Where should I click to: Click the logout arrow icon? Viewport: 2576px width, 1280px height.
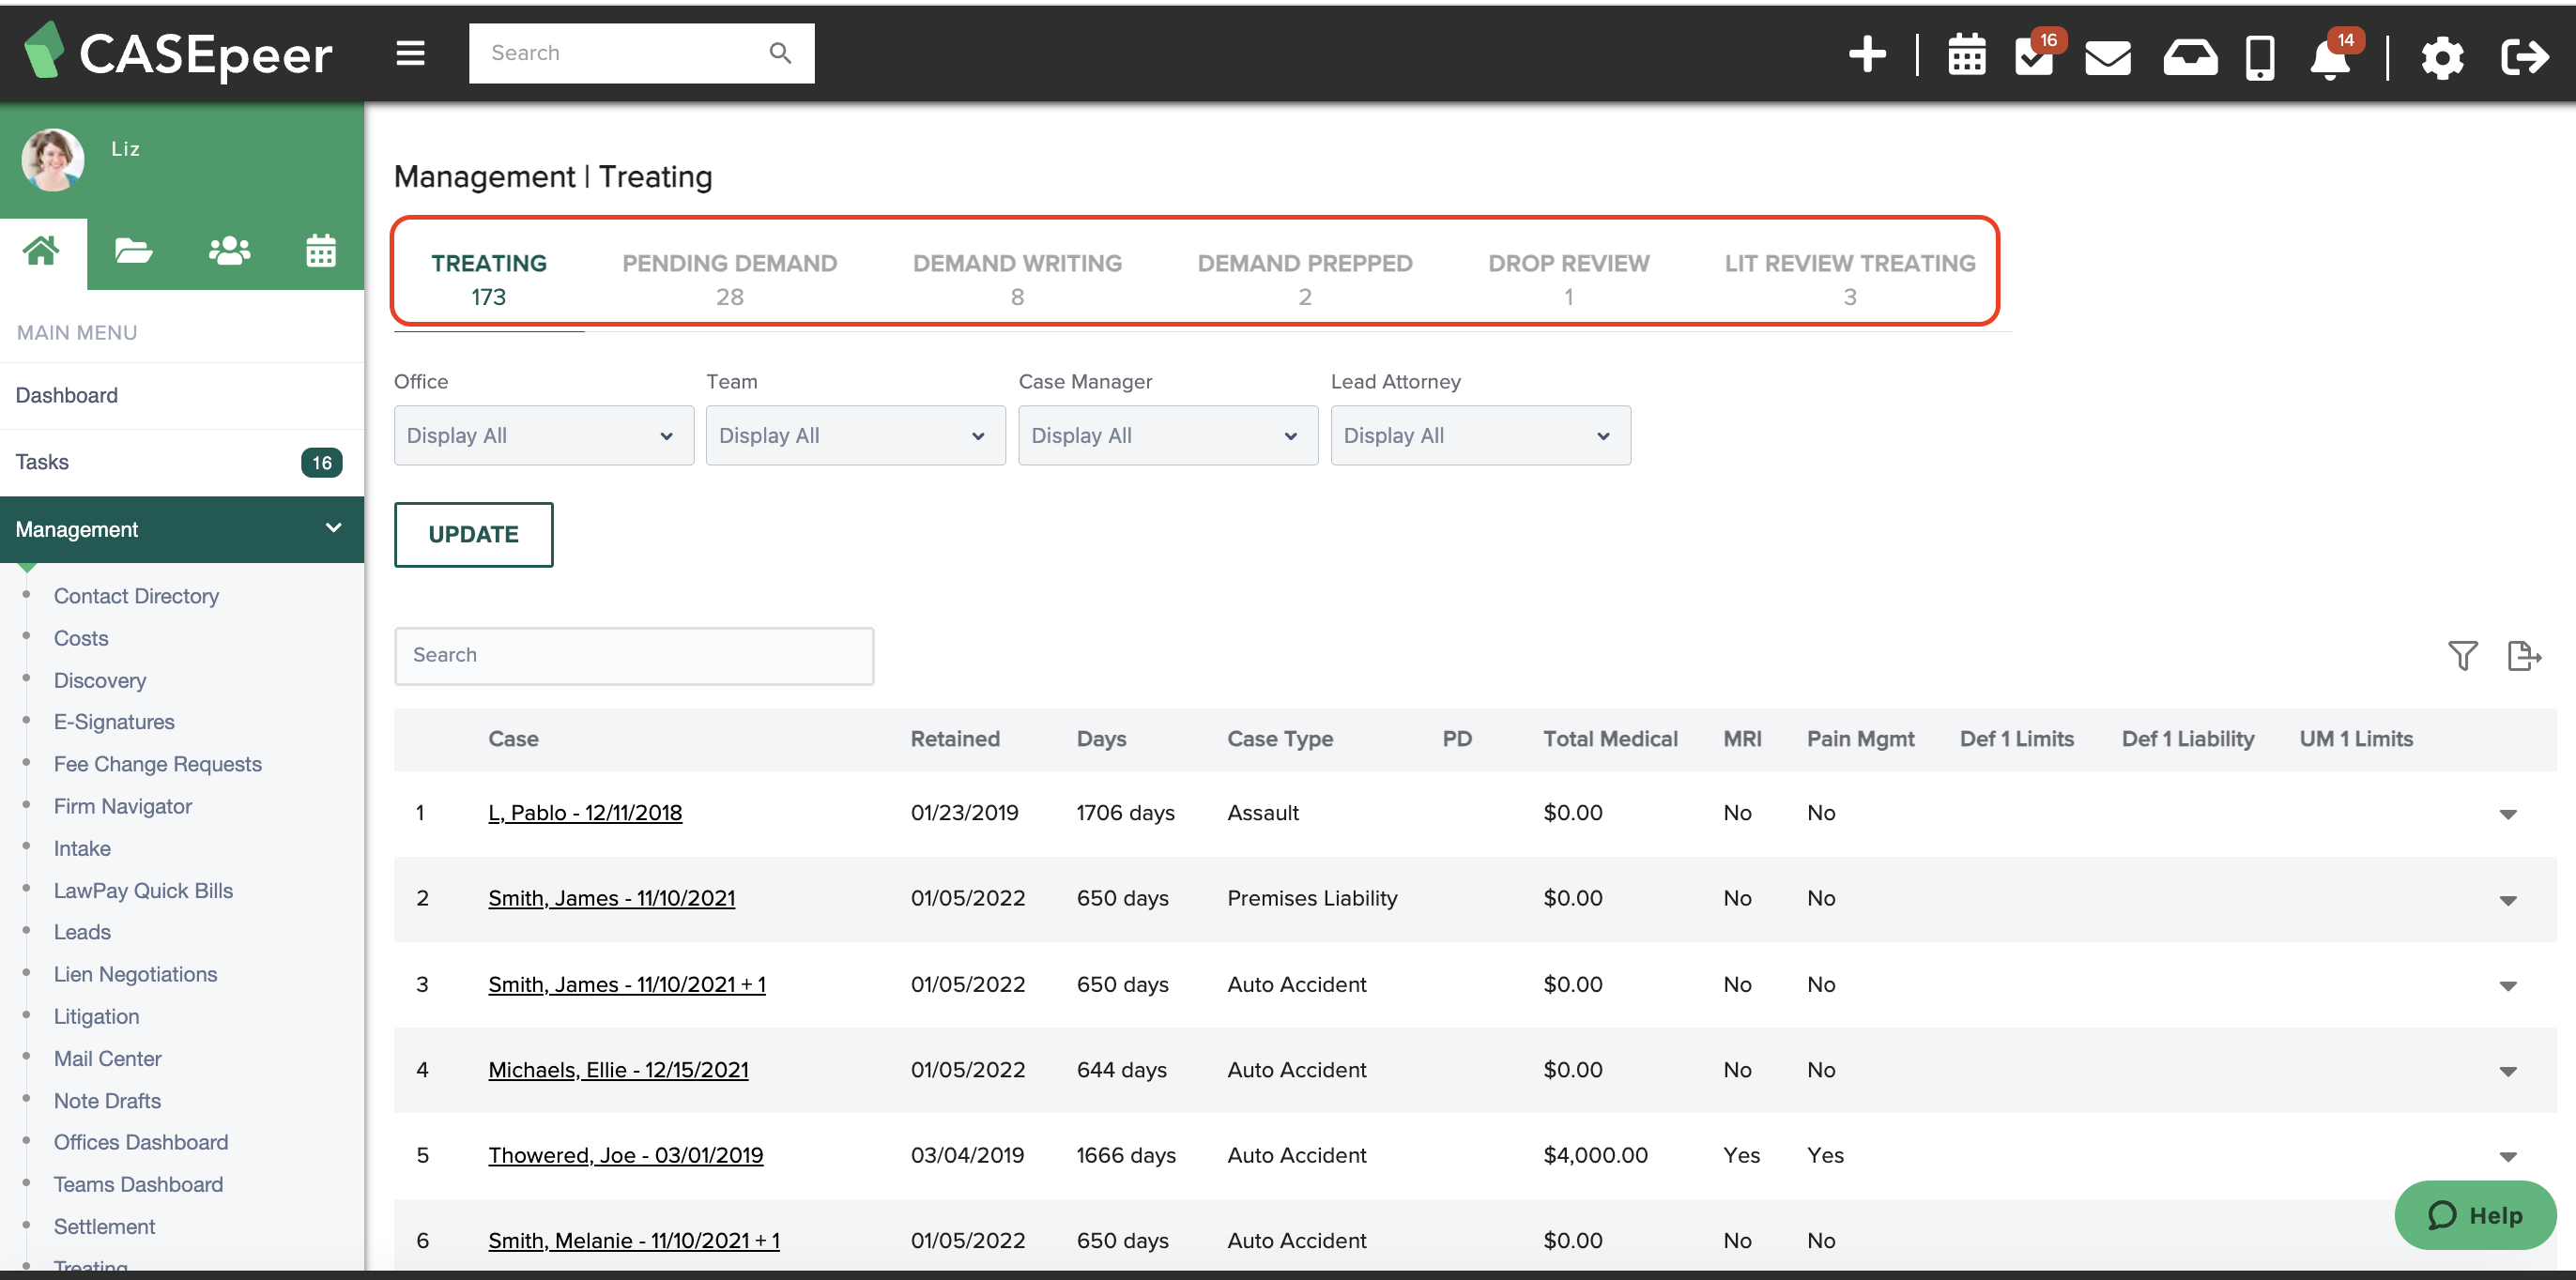point(2524,56)
